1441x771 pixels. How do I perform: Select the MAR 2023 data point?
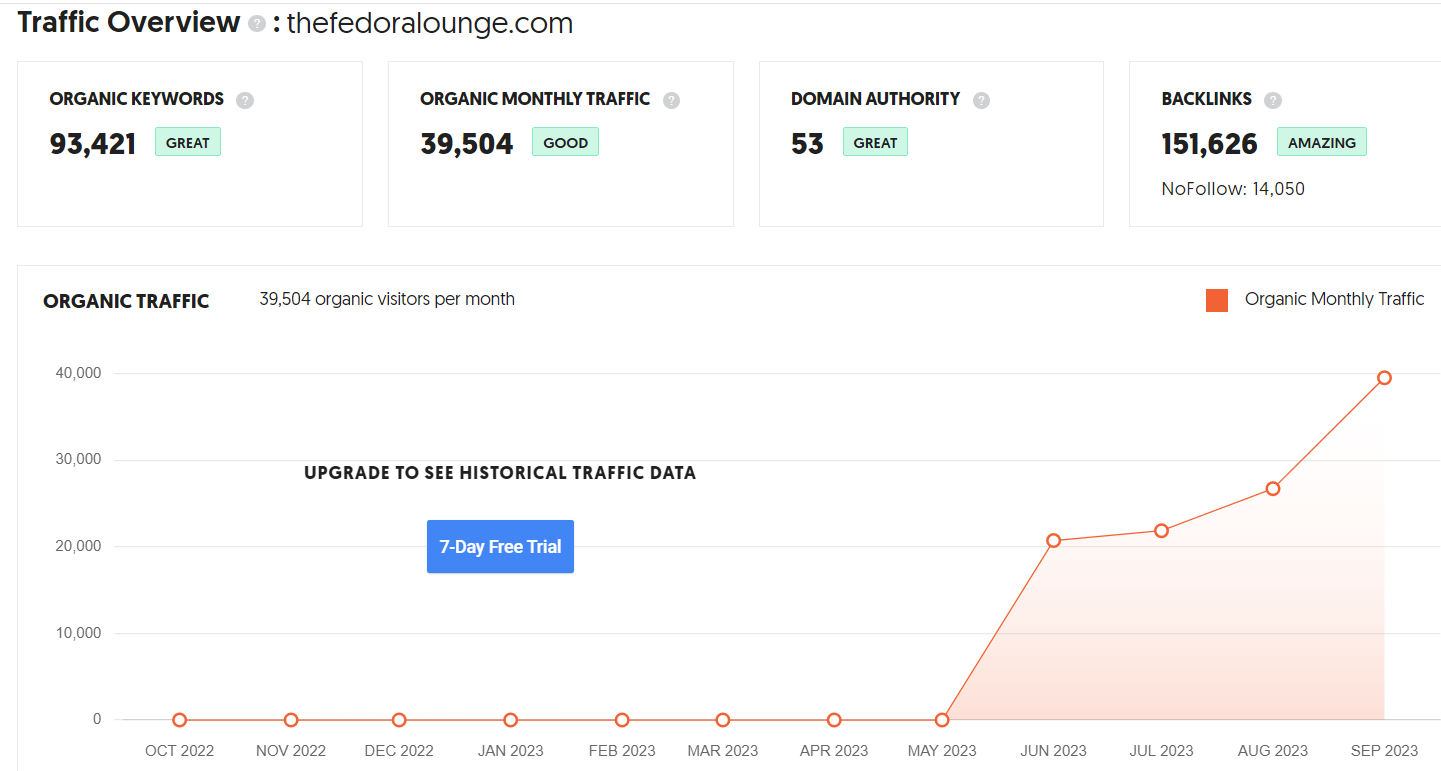[x=723, y=720]
